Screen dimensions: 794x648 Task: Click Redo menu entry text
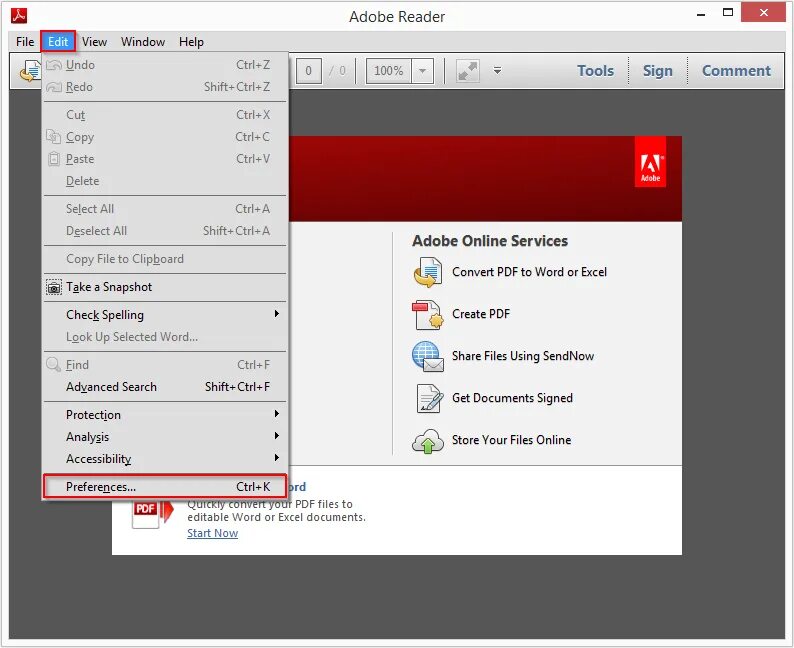(79, 87)
